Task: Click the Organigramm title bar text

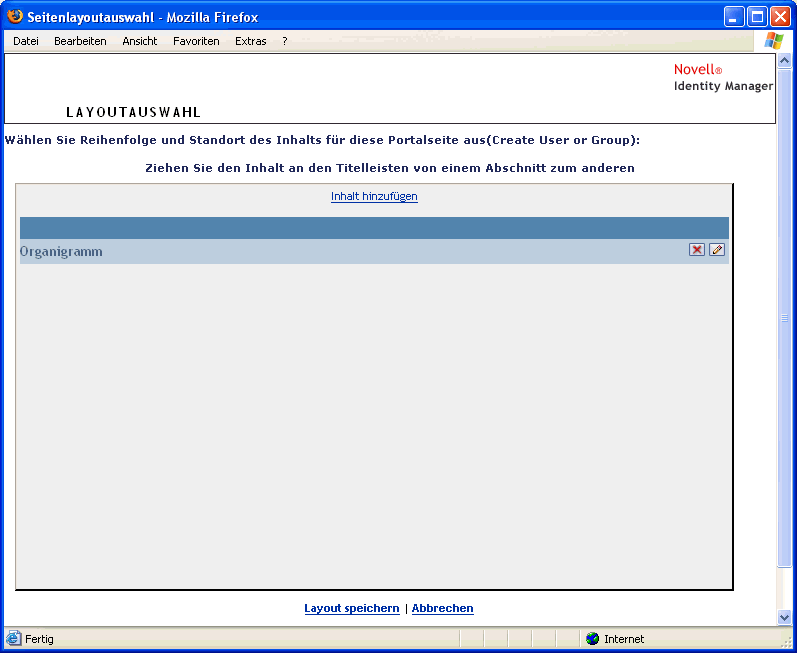Action: pos(61,252)
